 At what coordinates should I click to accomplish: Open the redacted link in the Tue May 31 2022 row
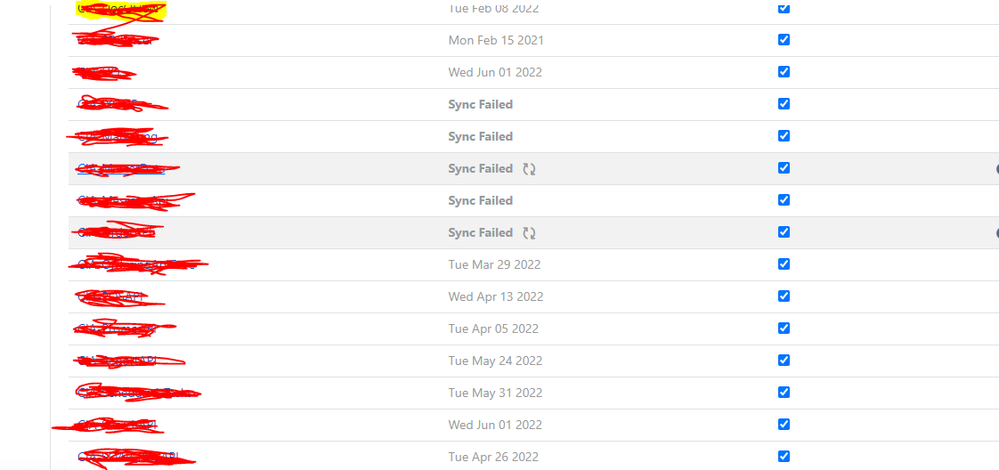(x=136, y=393)
